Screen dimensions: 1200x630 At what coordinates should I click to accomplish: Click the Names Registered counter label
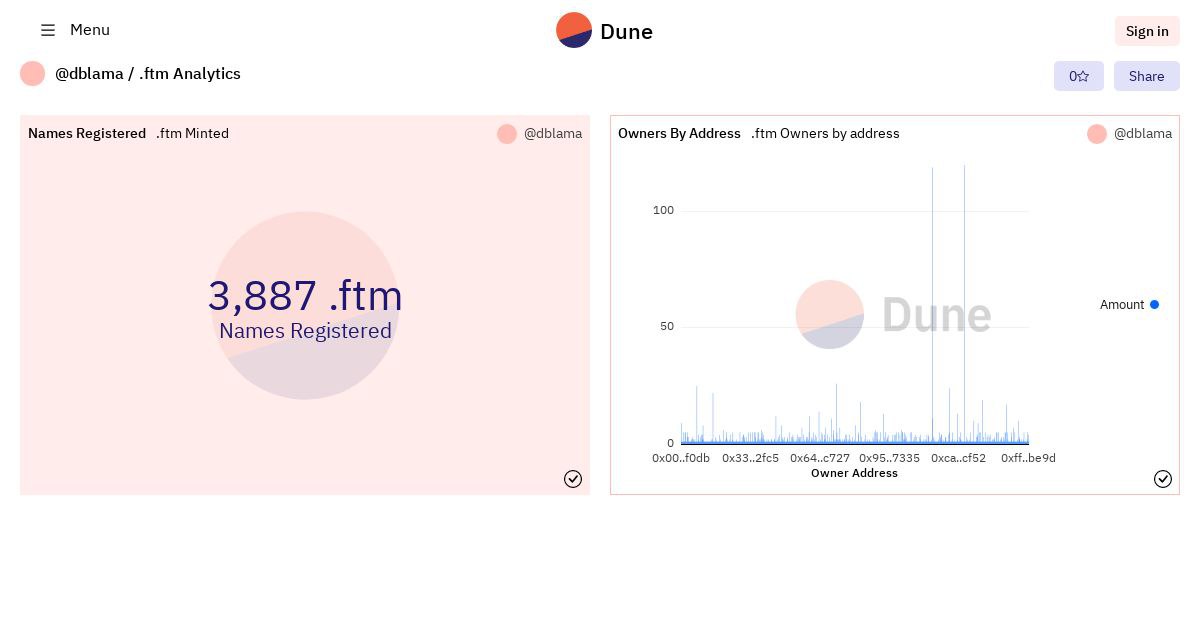pos(305,331)
